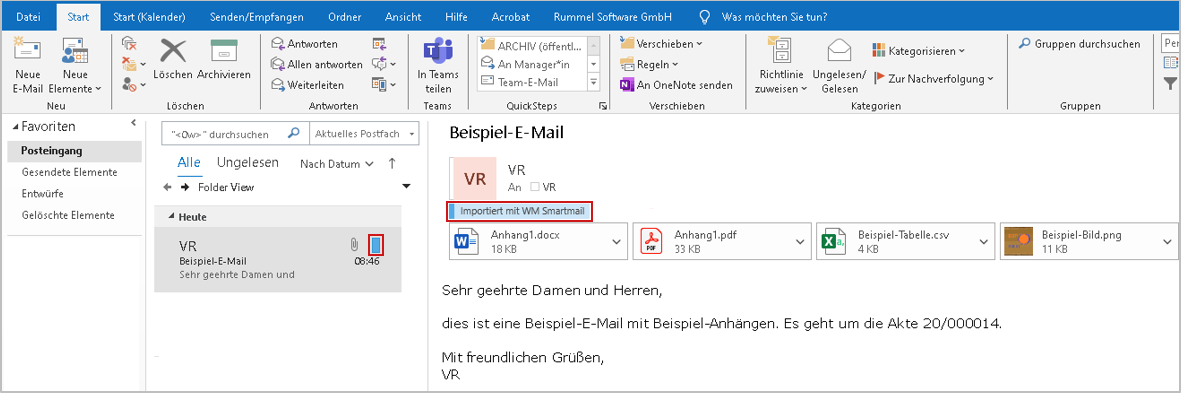1181x394 pixels.
Task: Toggle Ungelesen/Gelesen status
Action: click(839, 66)
